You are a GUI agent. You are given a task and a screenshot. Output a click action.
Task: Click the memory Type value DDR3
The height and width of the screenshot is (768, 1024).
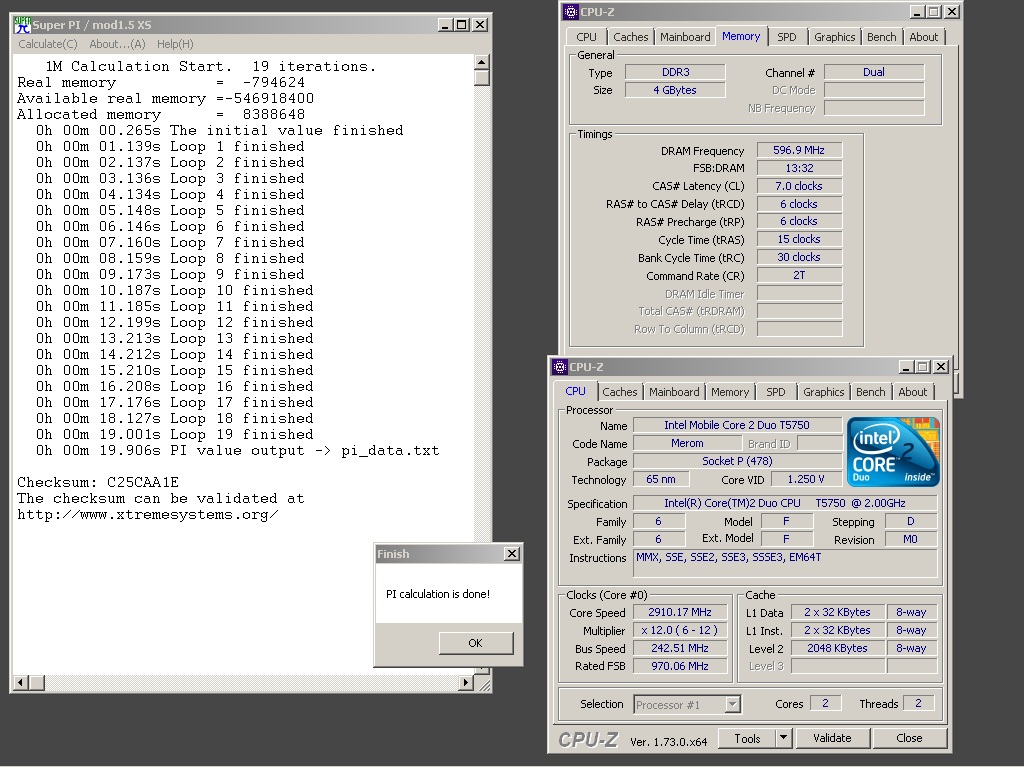point(675,72)
